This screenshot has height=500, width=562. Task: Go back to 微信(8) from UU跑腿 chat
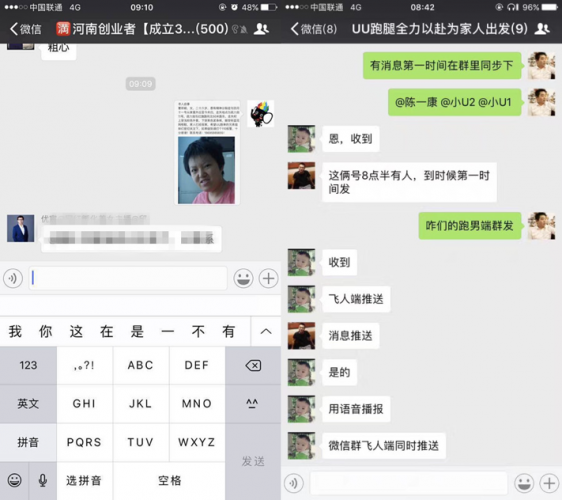tap(314, 29)
